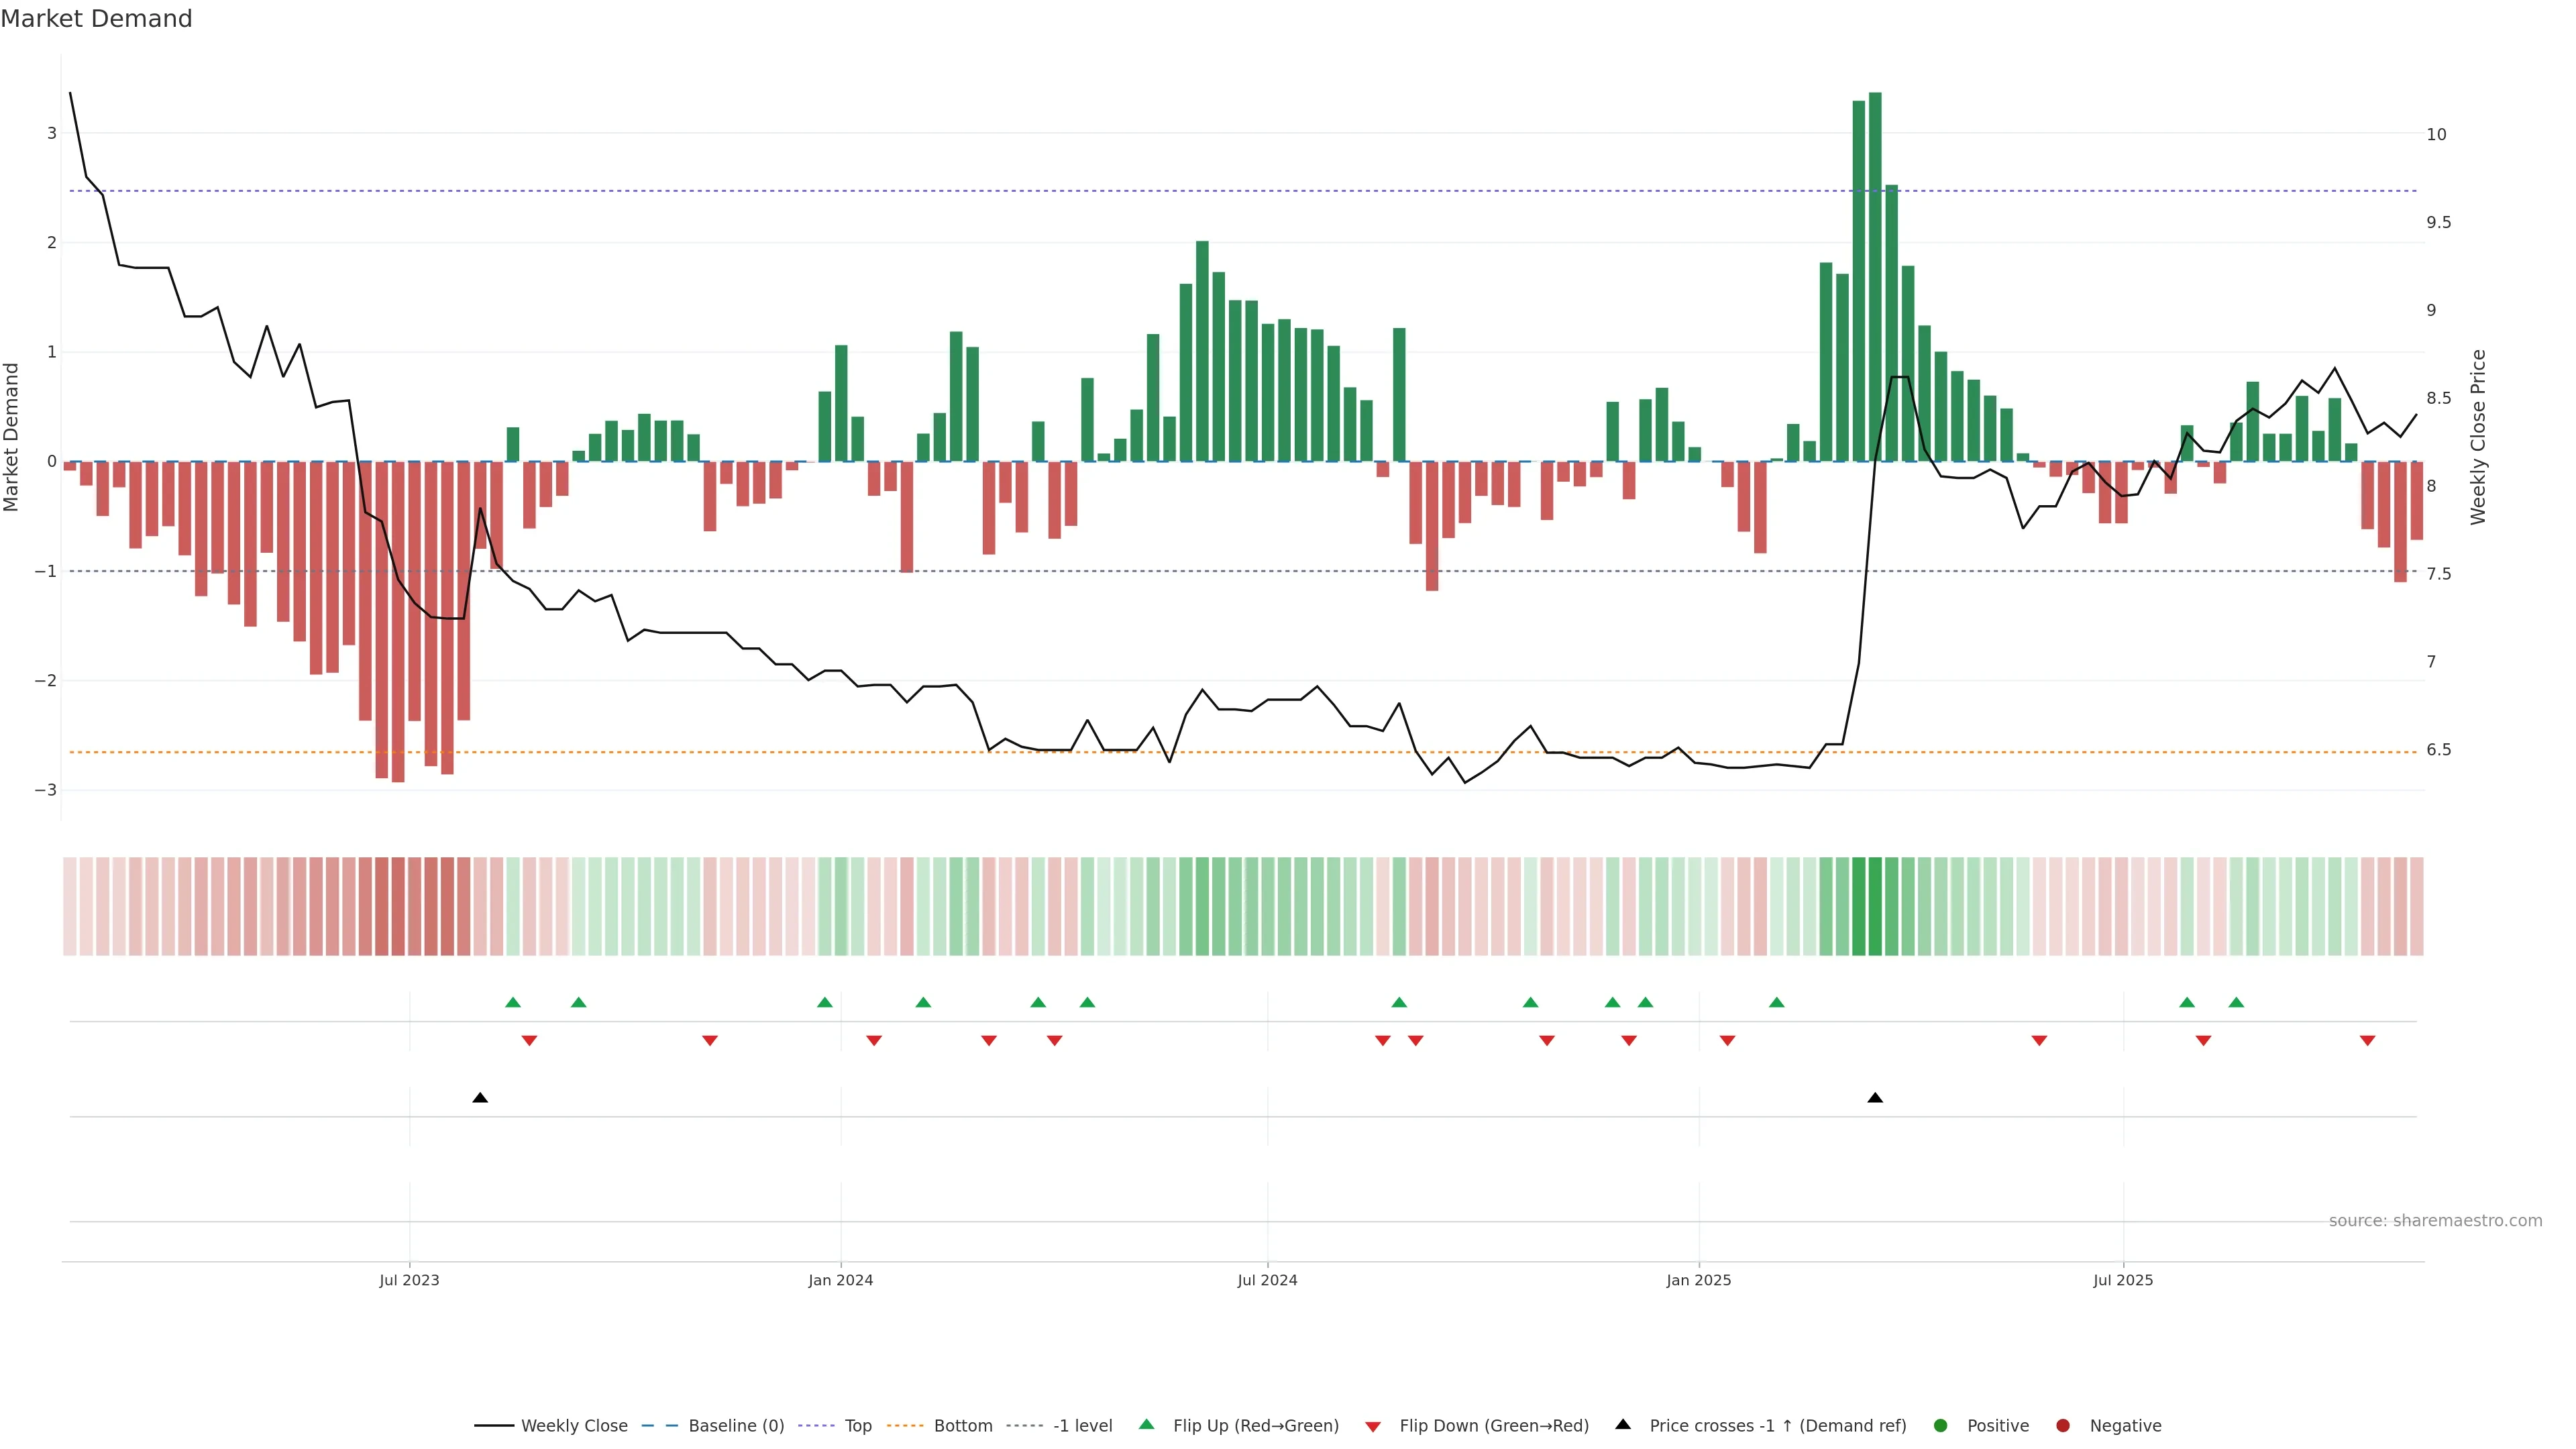
Task: Click the Weekly Close Price axis title
Action: pos(2477,437)
